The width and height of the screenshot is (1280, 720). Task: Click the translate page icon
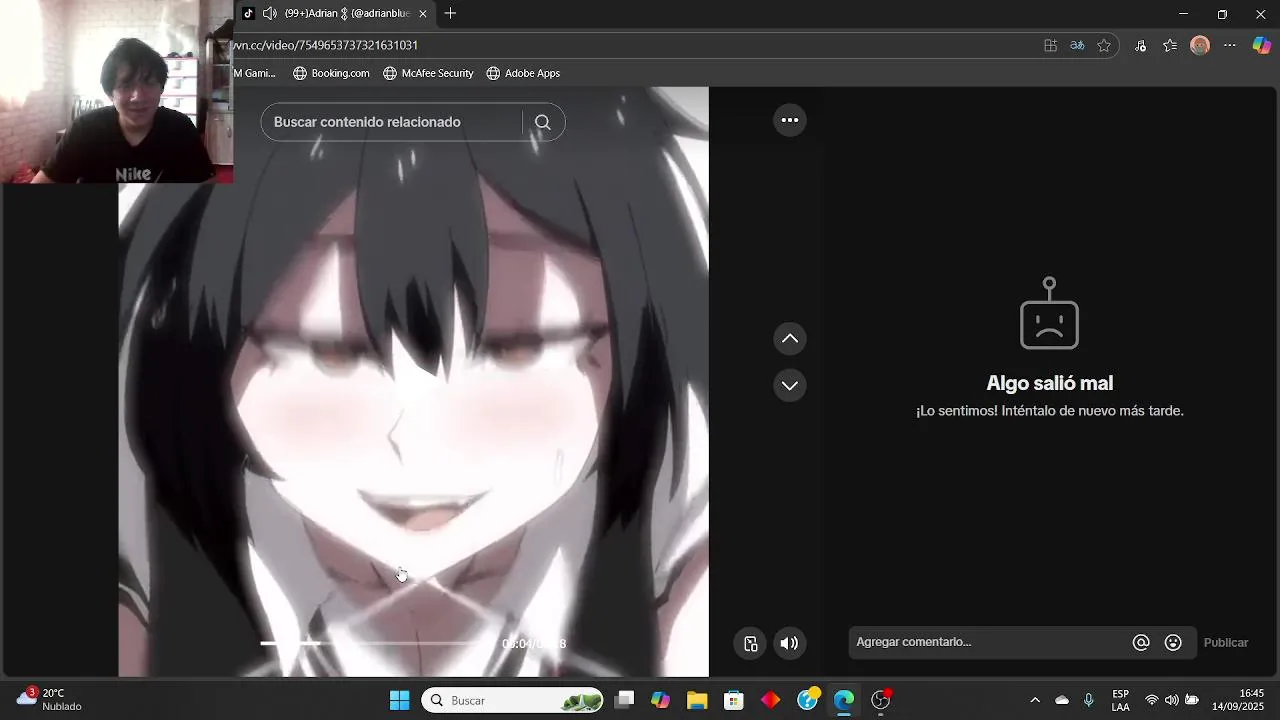[1077, 45]
